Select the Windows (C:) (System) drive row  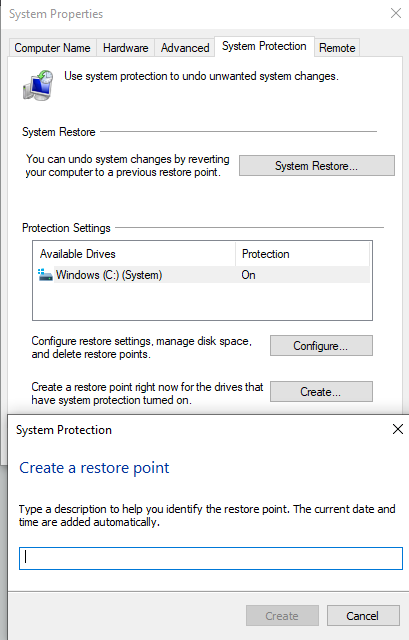click(202, 275)
